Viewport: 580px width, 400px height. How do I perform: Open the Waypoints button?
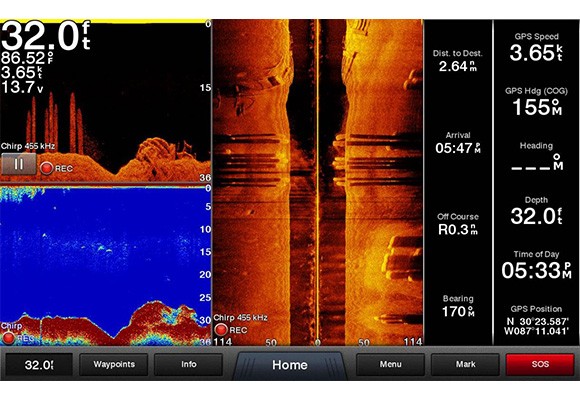114,365
